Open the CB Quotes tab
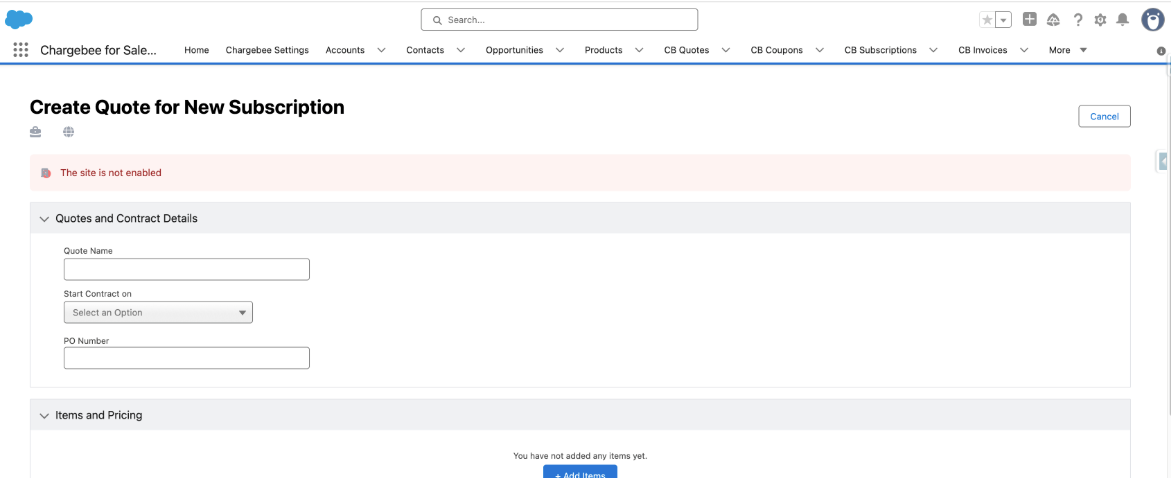This screenshot has width=1171, height=478. [686, 50]
